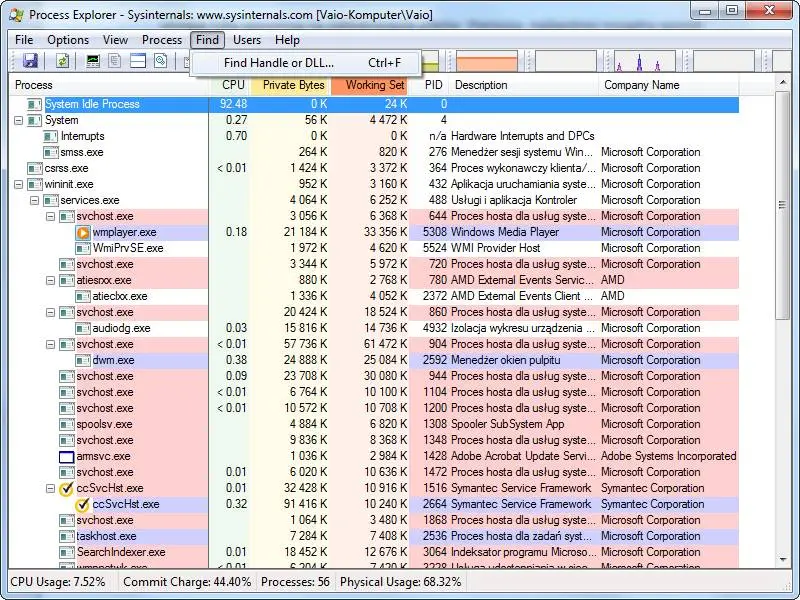This screenshot has height=600, width=800.
Task: Collapse the parent ccSvcHst.exe tree node
Action: click(x=51, y=488)
